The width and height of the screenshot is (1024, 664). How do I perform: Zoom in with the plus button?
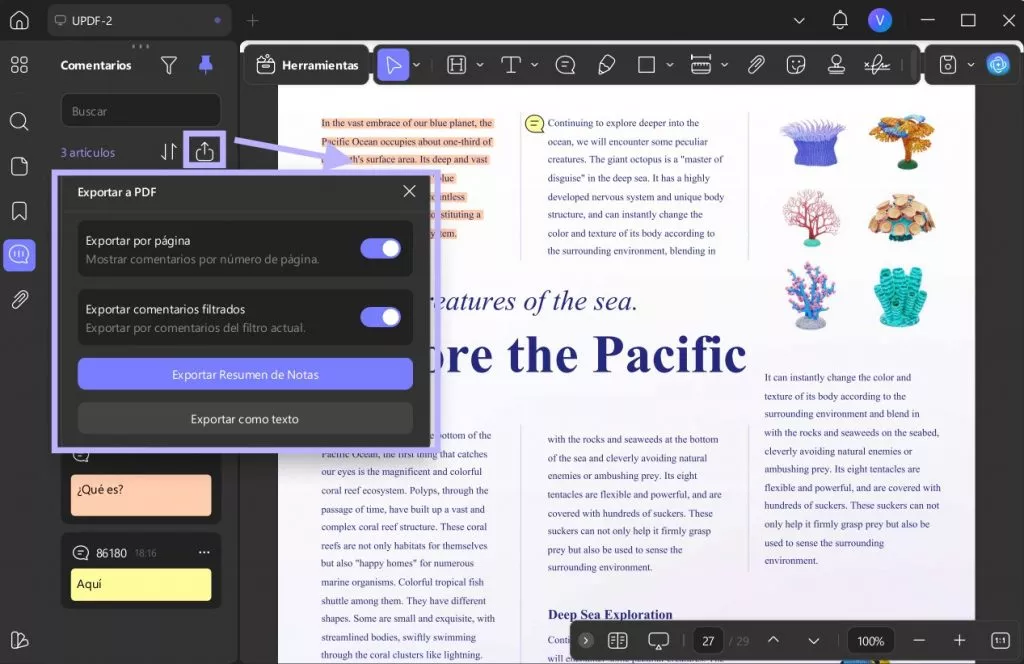(959, 640)
